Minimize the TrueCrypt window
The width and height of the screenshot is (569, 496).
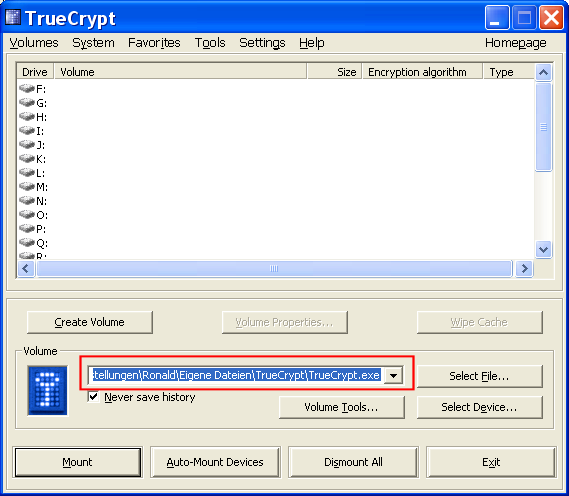pos(497,17)
